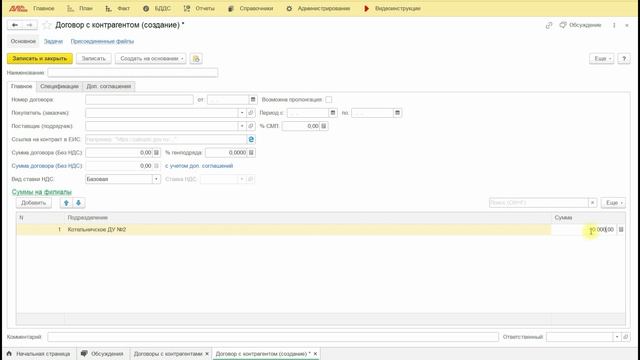Open calendar for period 'по' field
Image resolution: width=640 pixels, height=360 pixels.
click(397, 113)
